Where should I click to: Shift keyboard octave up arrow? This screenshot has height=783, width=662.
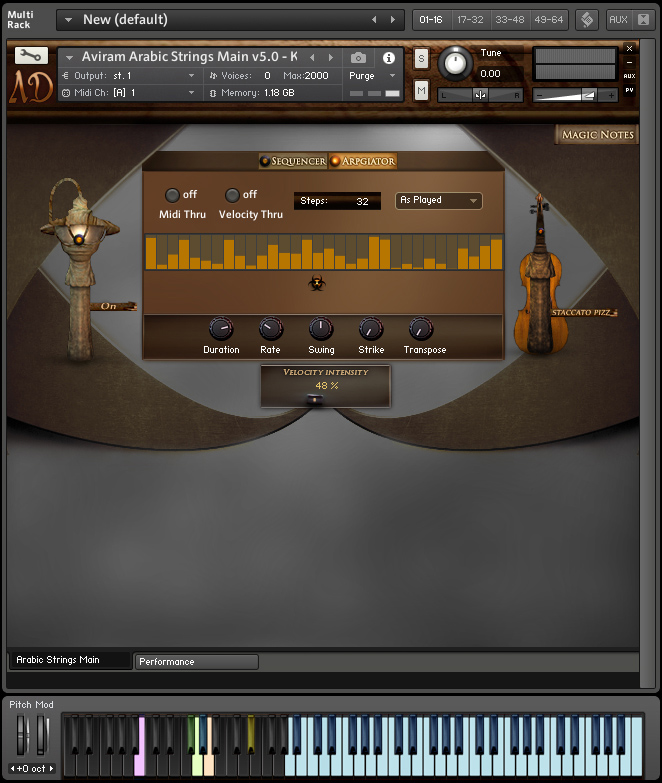pyautogui.click(x=51, y=769)
